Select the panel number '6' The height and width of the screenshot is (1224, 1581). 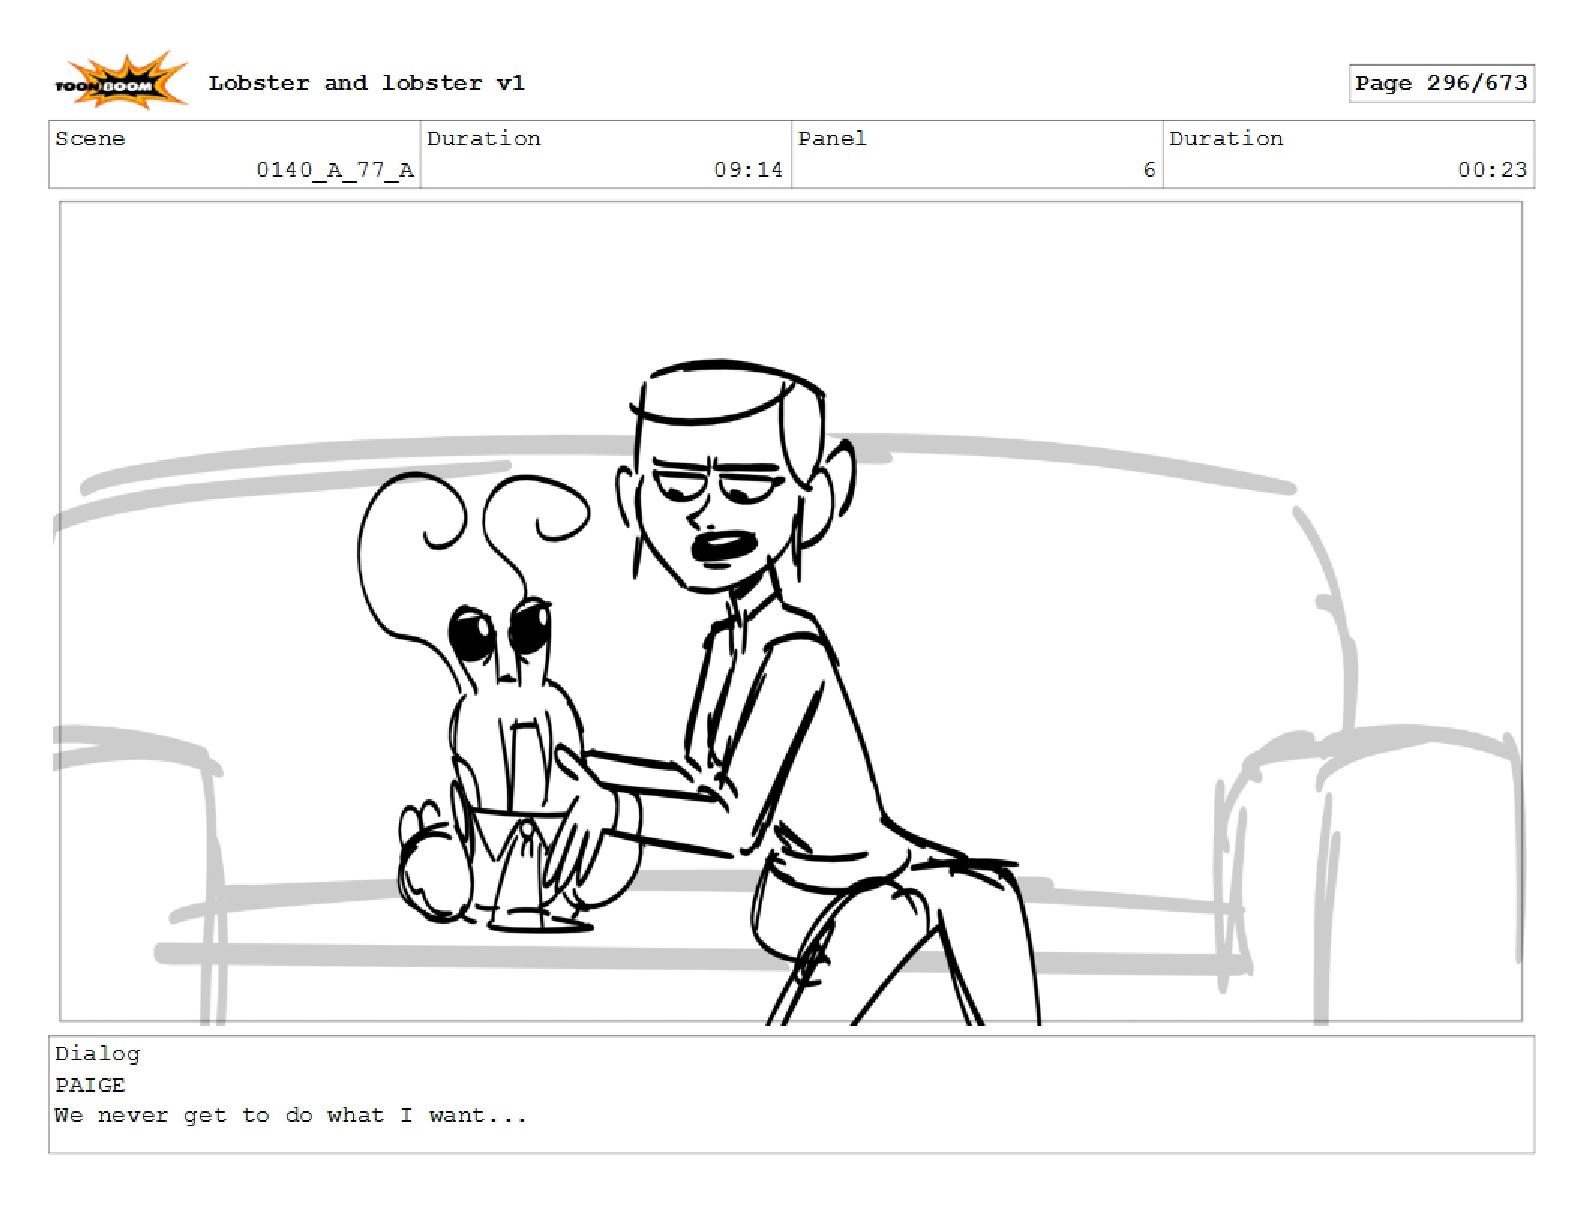[x=1149, y=170]
